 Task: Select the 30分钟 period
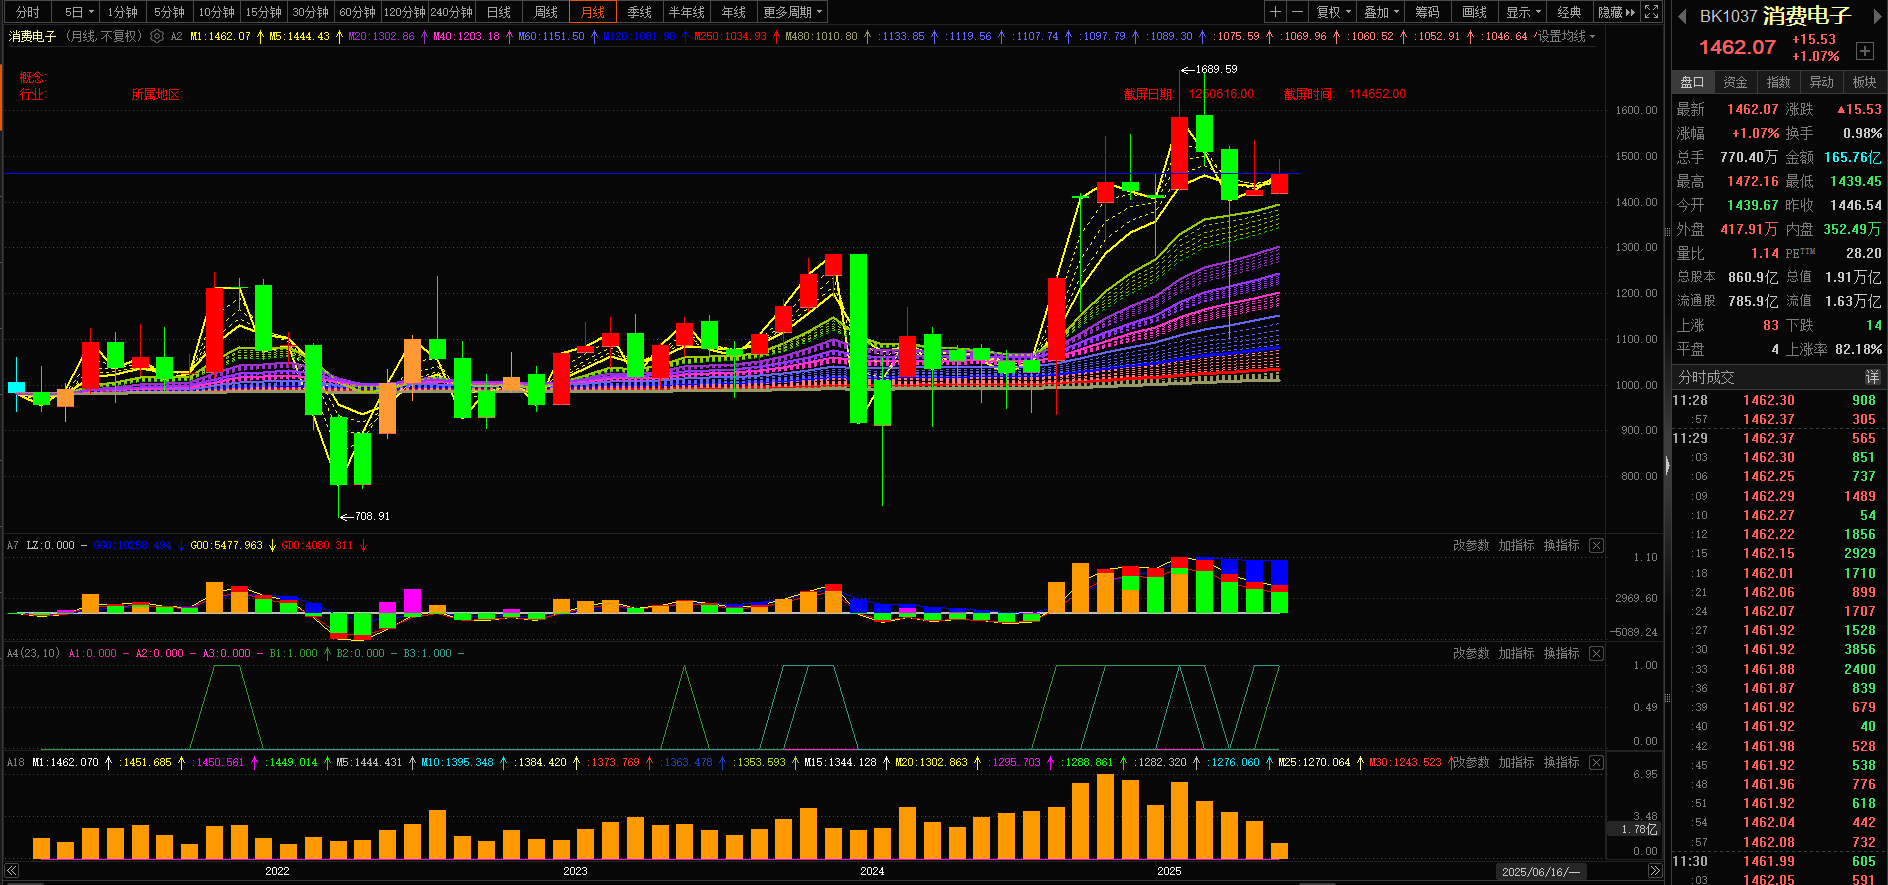[311, 12]
